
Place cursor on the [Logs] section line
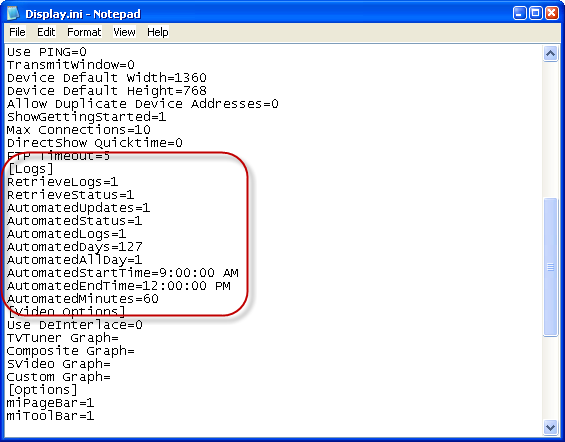tap(30, 169)
